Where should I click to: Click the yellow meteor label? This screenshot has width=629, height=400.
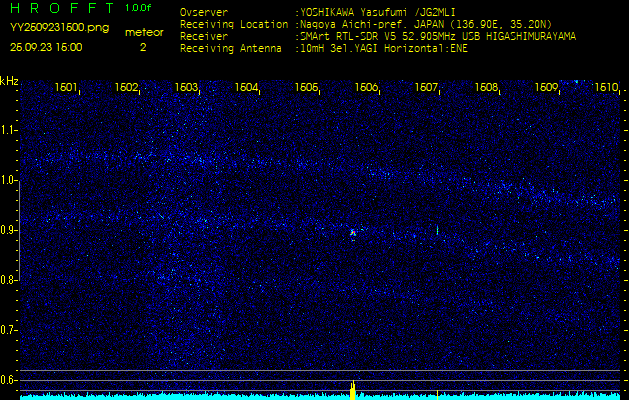(142, 32)
